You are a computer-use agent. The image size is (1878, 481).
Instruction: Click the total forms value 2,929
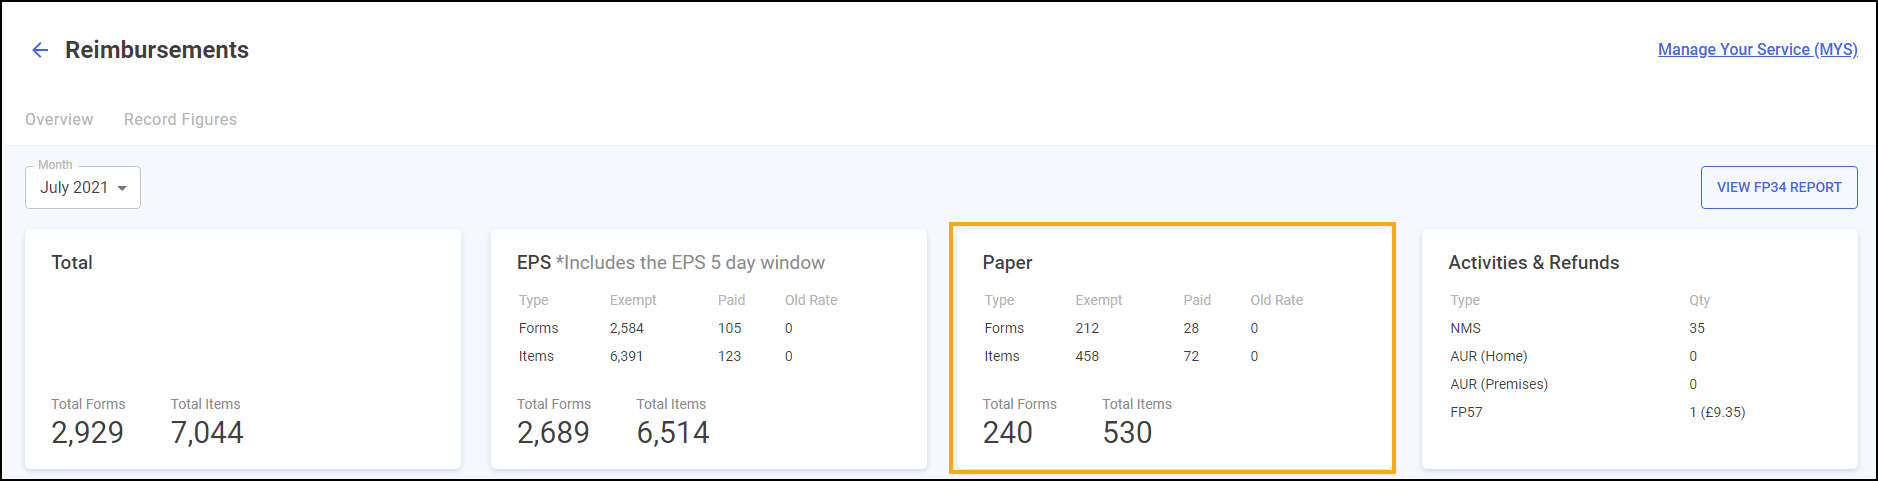[88, 432]
